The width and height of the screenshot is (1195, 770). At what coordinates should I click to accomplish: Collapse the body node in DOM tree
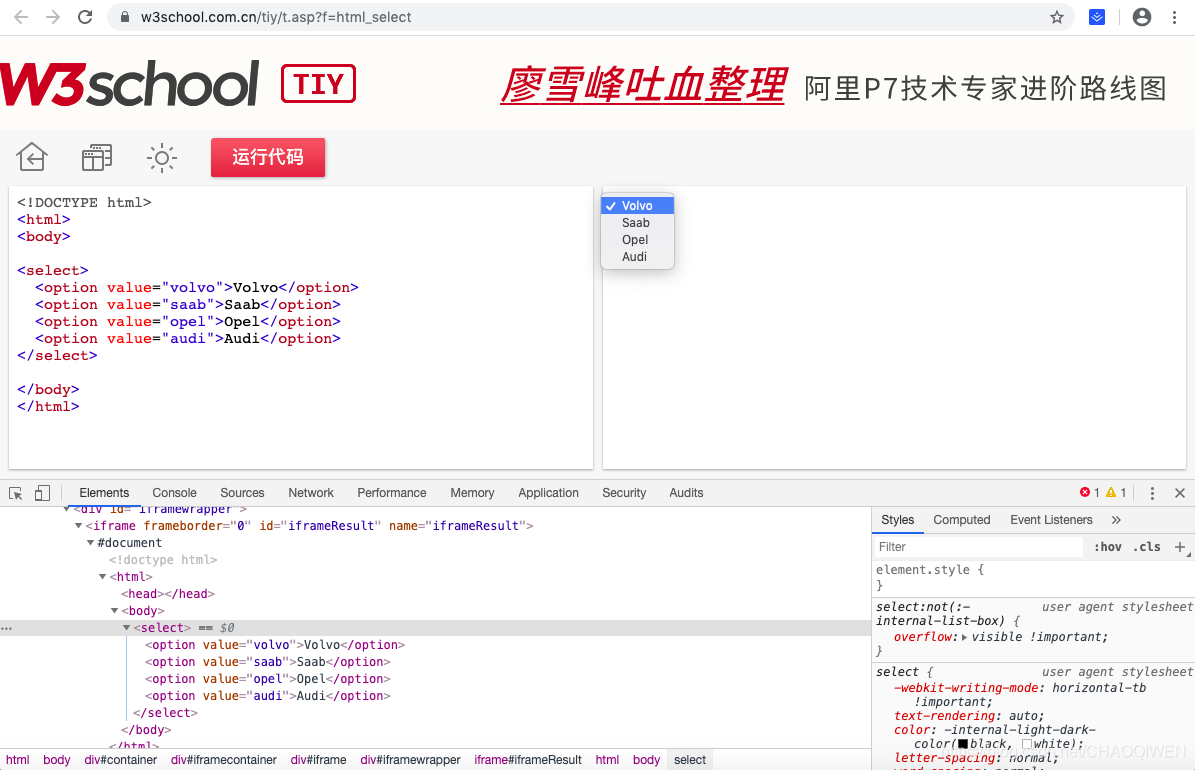(x=114, y=611)
